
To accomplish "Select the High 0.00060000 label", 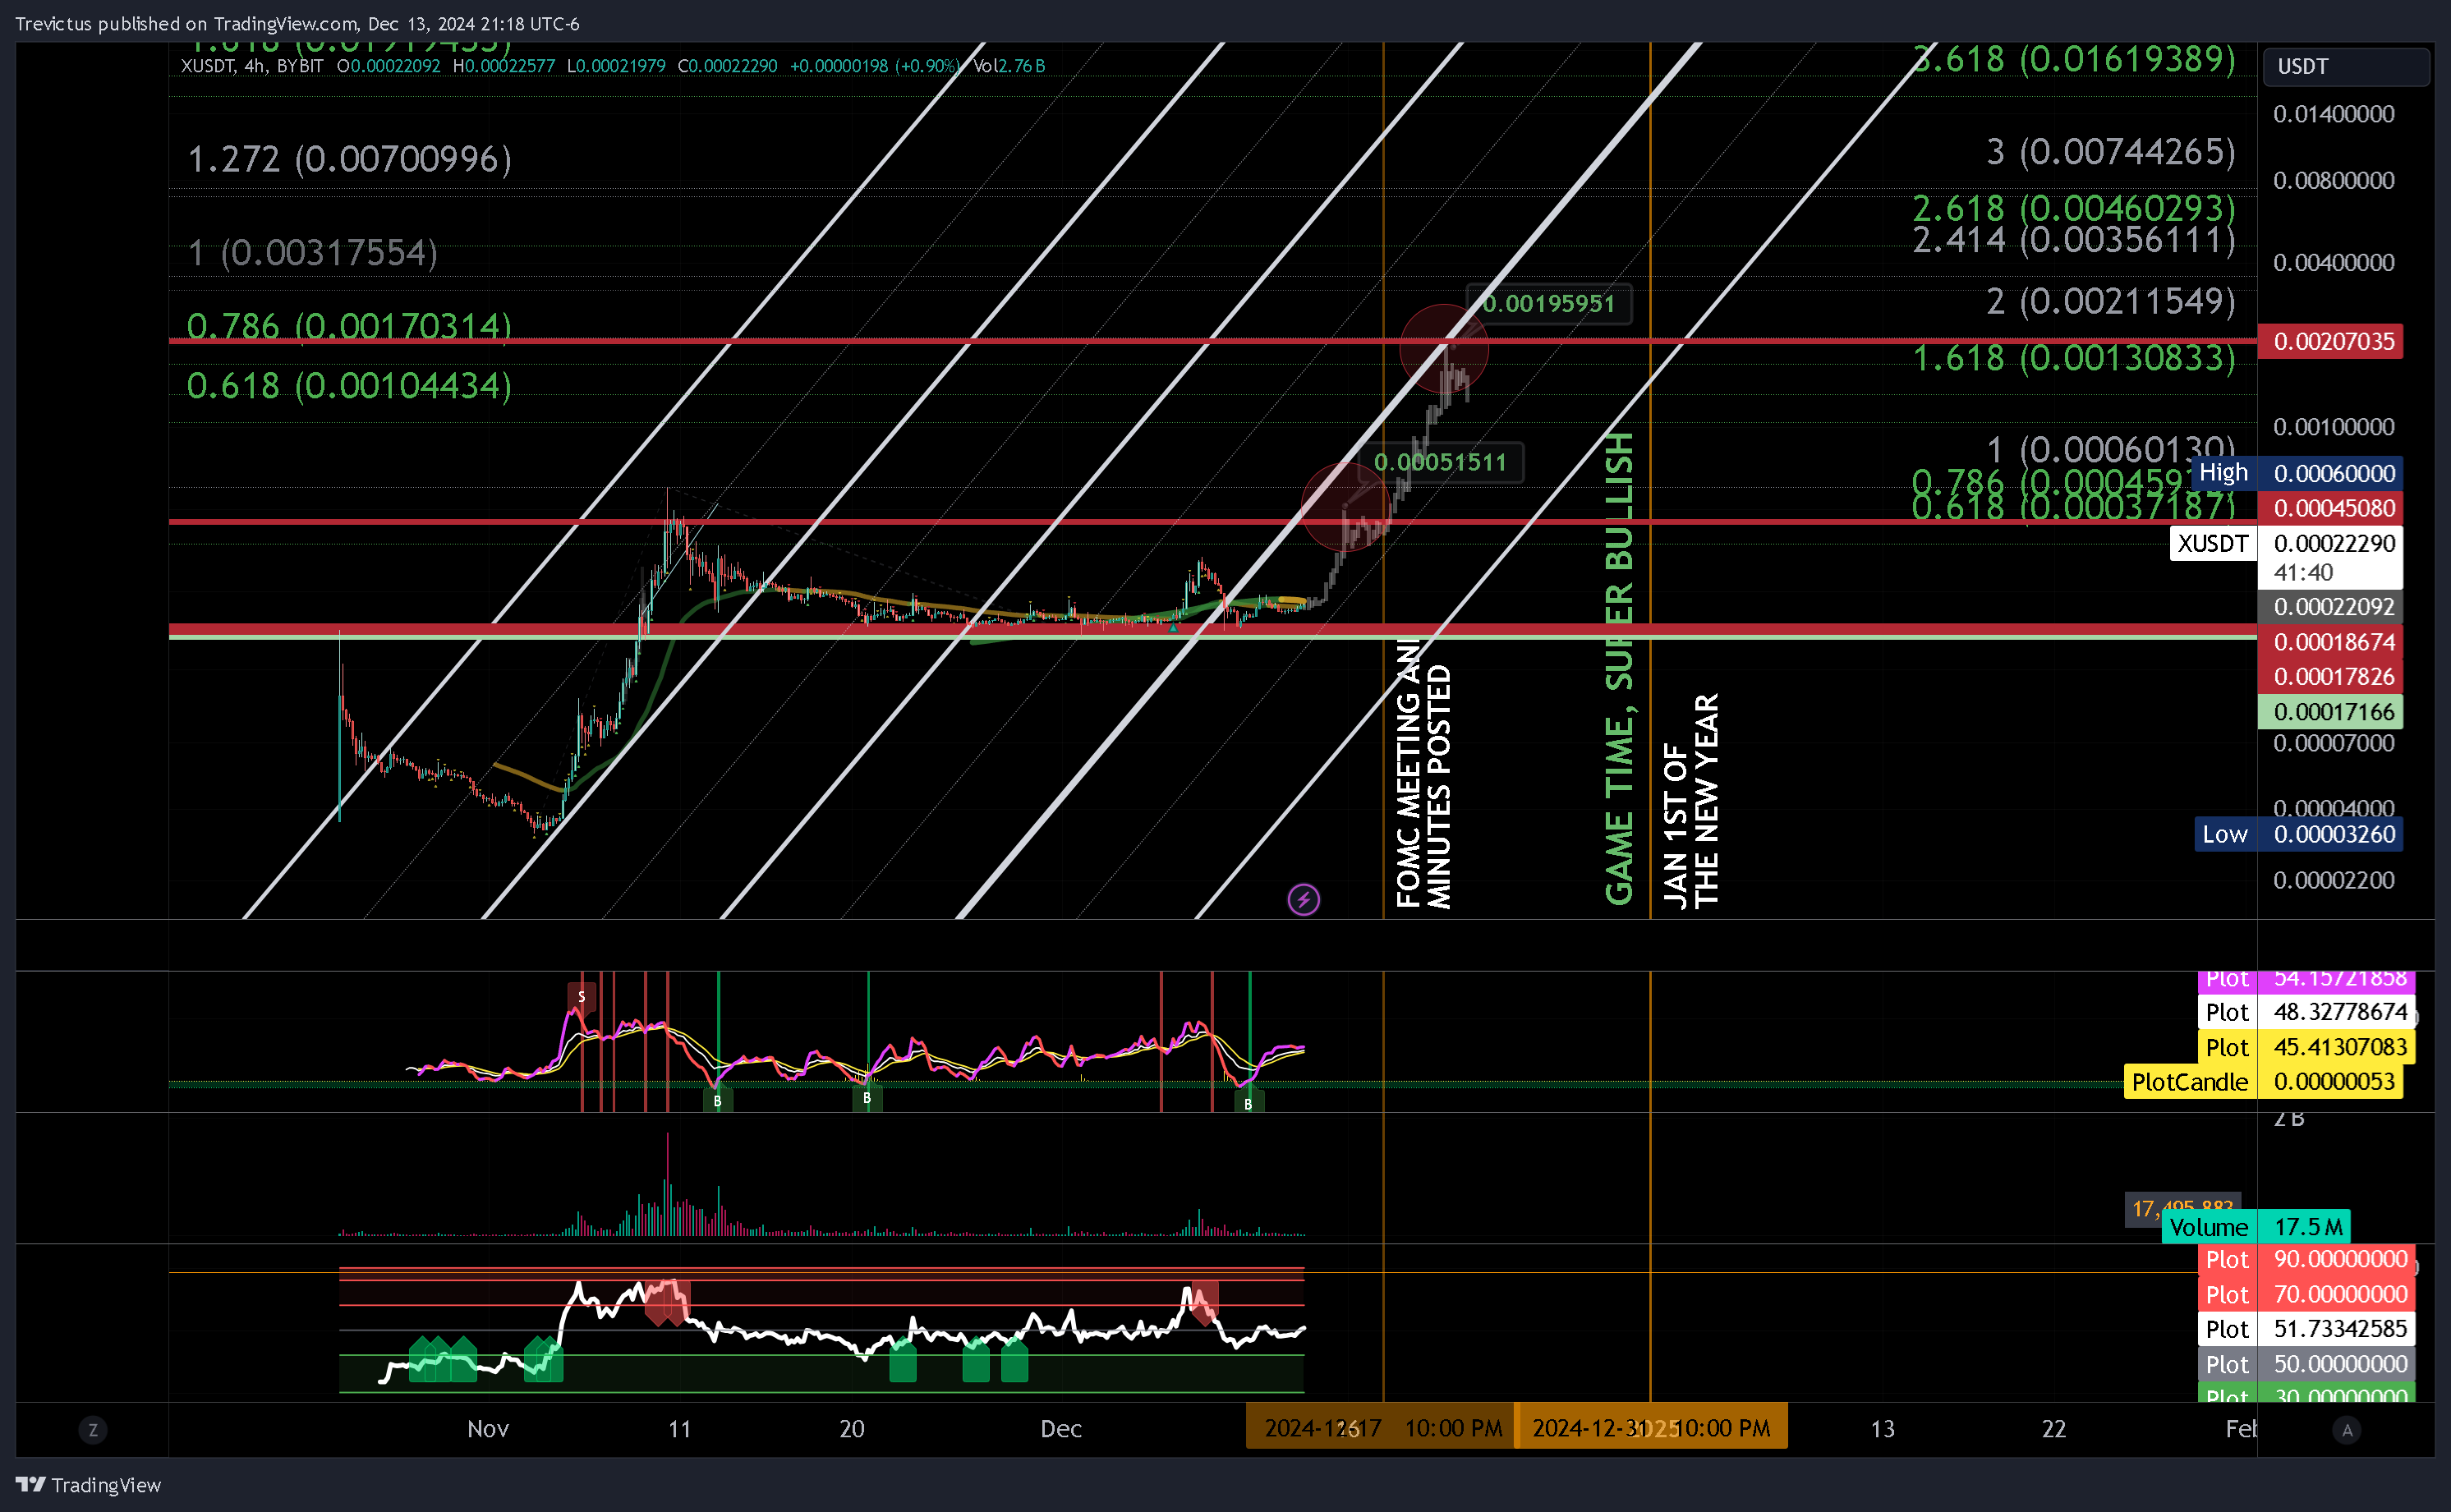I will pyautogui.click(x=2297, y=473).
